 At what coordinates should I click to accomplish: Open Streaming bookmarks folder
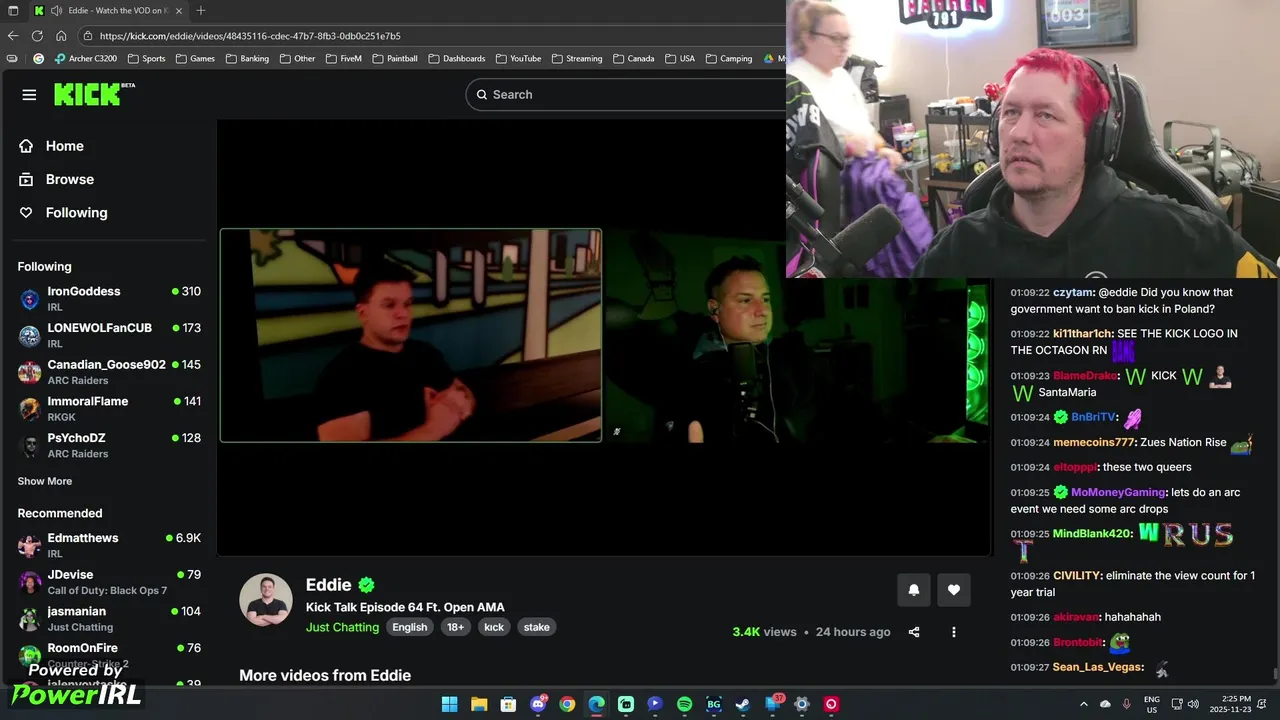[x=577, y=58]
